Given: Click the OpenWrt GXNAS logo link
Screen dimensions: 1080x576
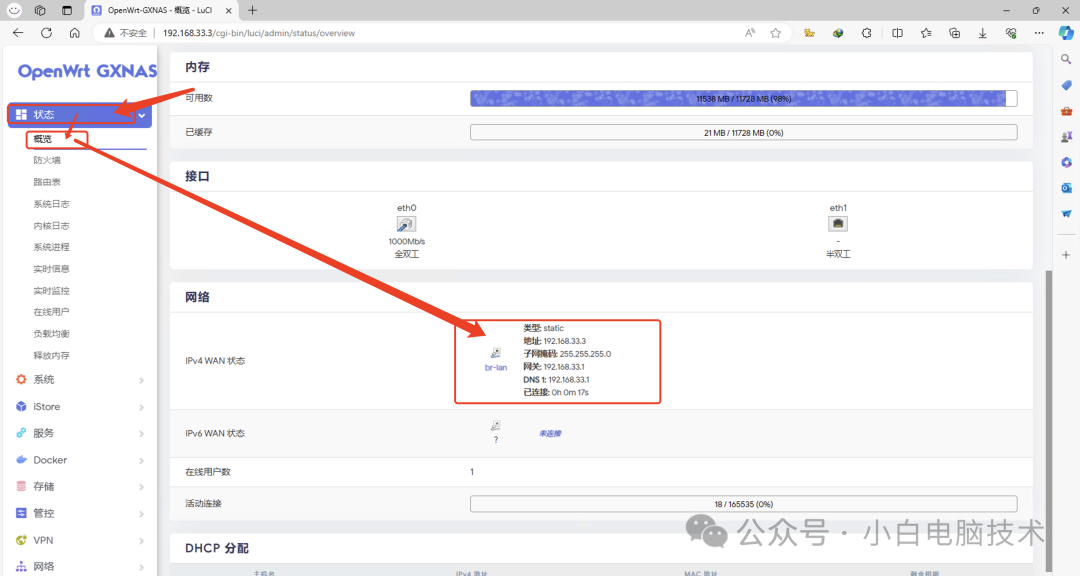Looking at the screenshot, I should pyautogui.click(x=87, y=71).
